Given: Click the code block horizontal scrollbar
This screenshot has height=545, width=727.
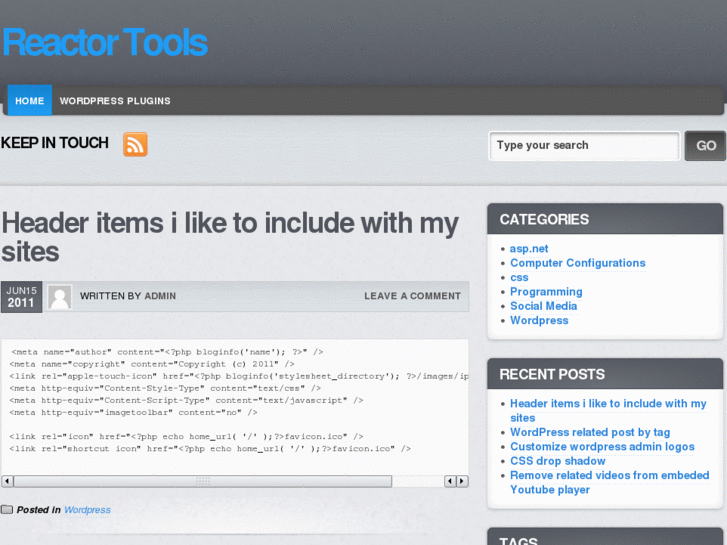Looking at the screenshot, I should point(204,481).
